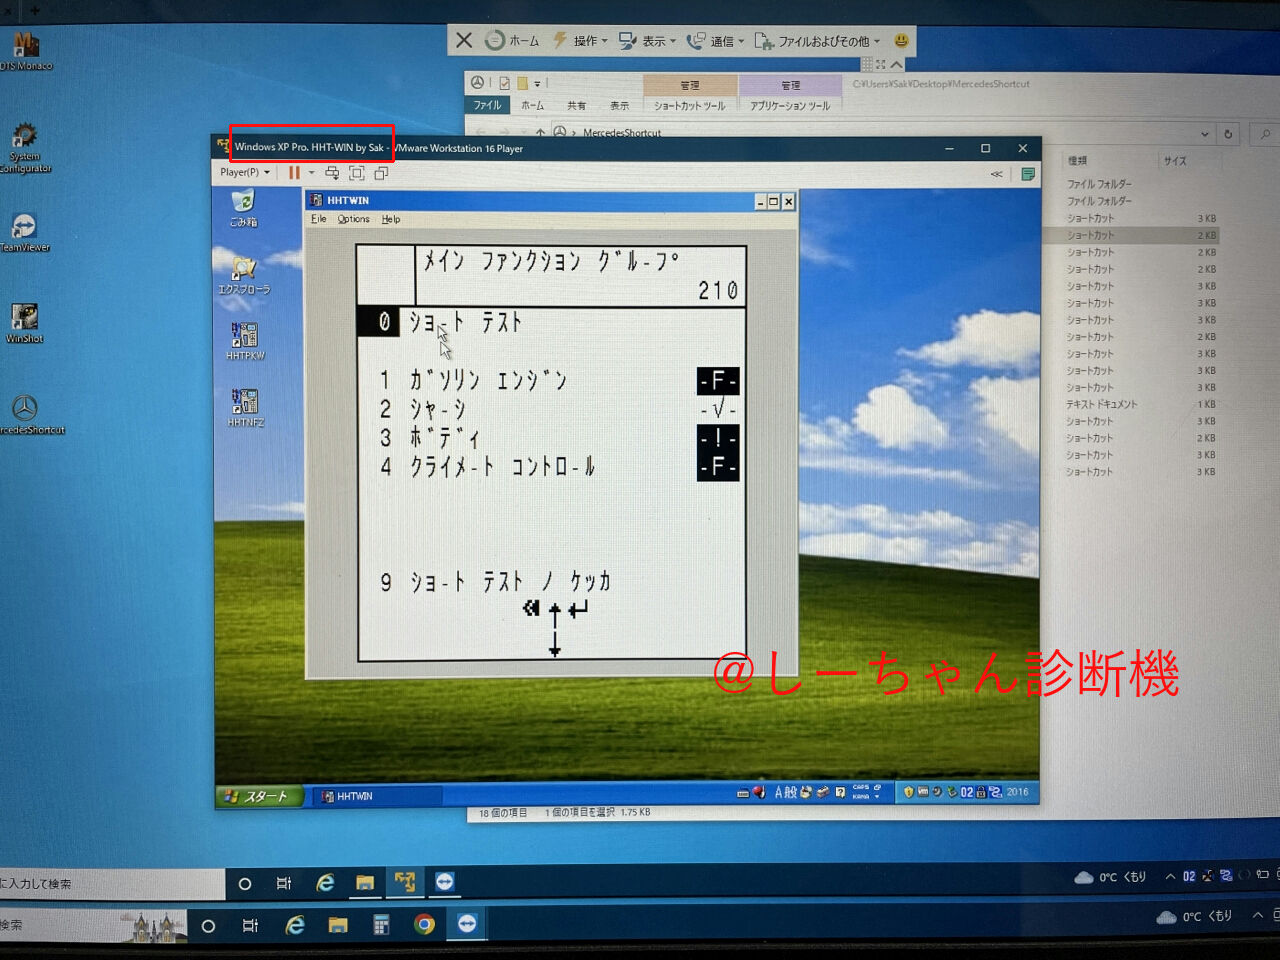Send Ctrl+Alt+Del via VMware toolbar icon

pyautogui.click(x=332, y=172)
